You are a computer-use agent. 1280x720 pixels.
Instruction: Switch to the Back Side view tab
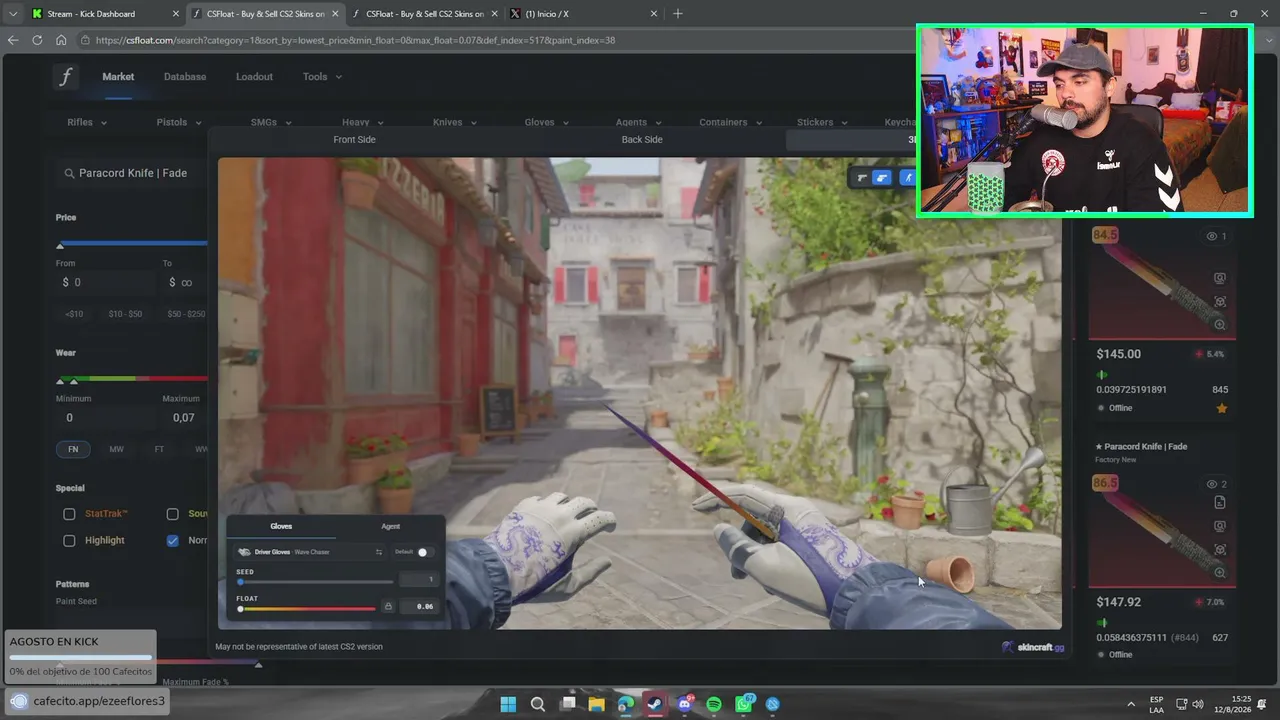(x=642, y=140)
